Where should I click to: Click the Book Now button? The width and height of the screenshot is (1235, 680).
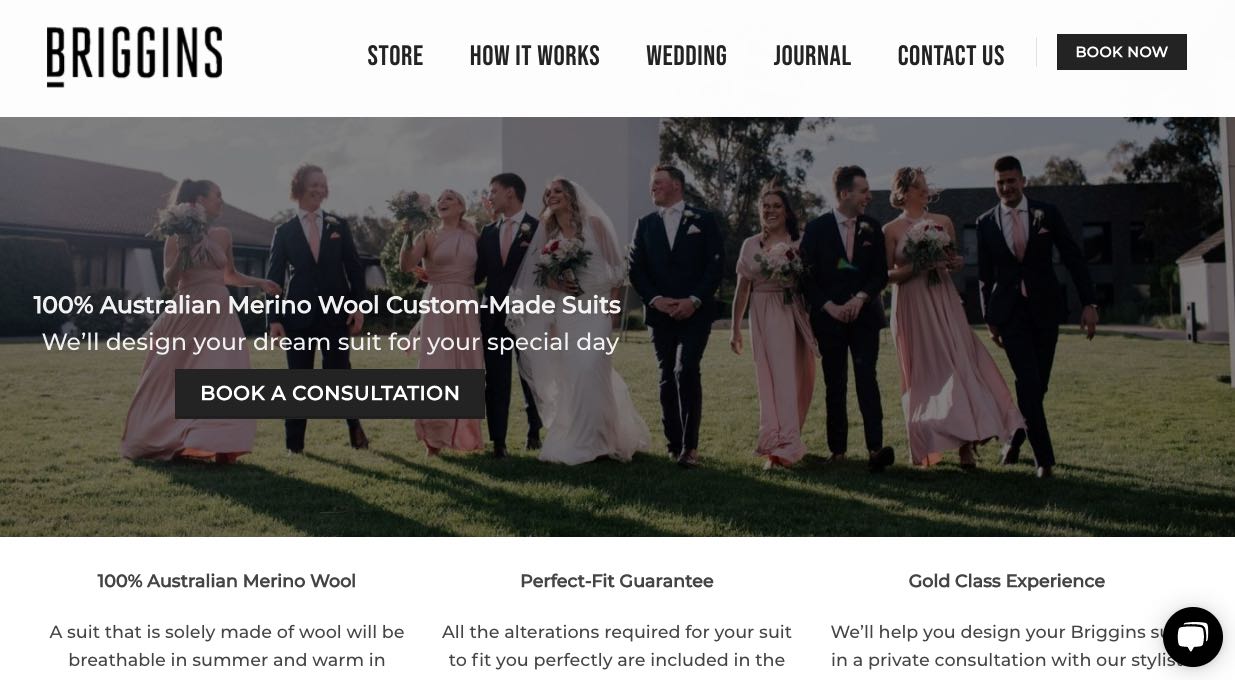click(1122, 52)
